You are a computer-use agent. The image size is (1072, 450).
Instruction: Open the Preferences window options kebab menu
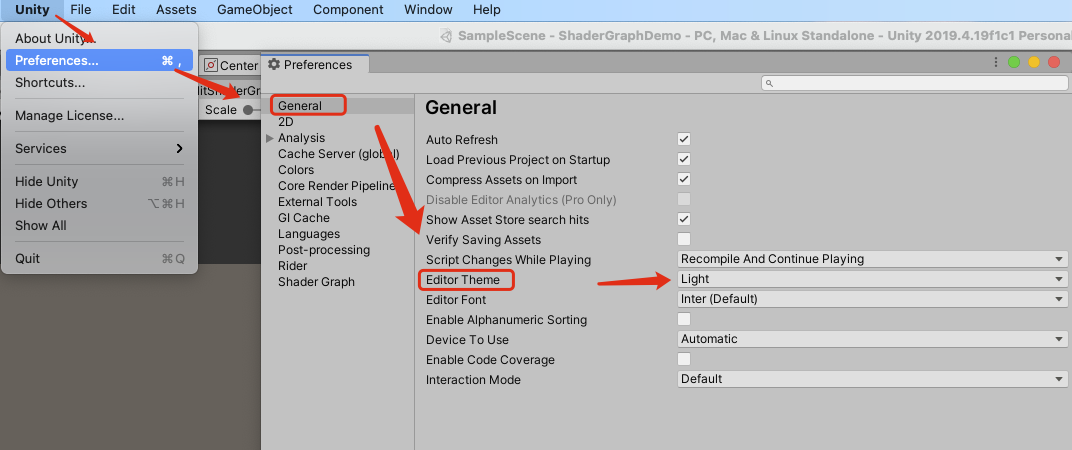(996, 62)
